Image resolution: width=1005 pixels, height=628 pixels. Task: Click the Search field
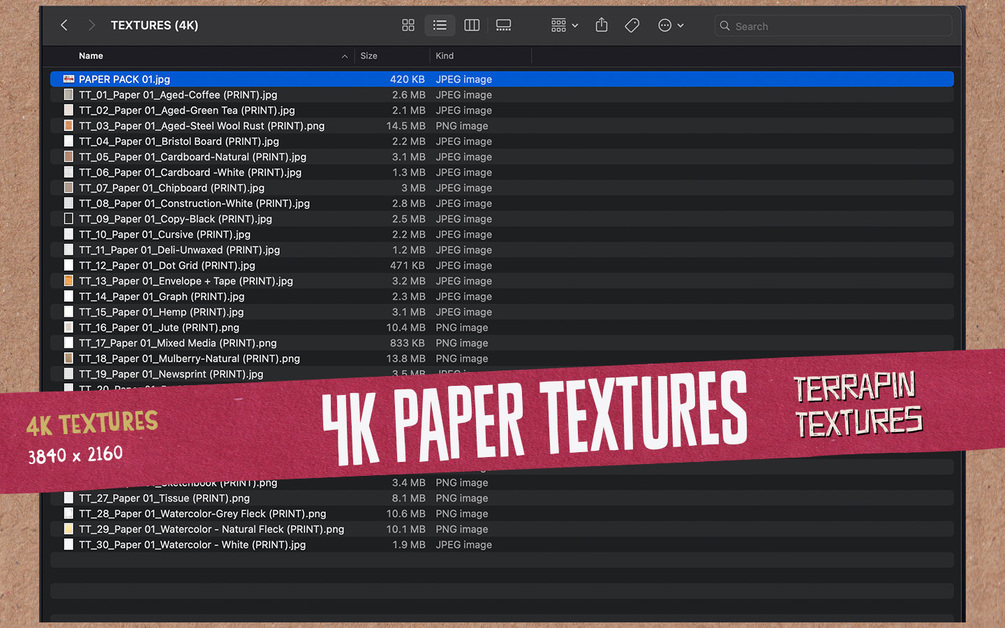click(833, 26)
